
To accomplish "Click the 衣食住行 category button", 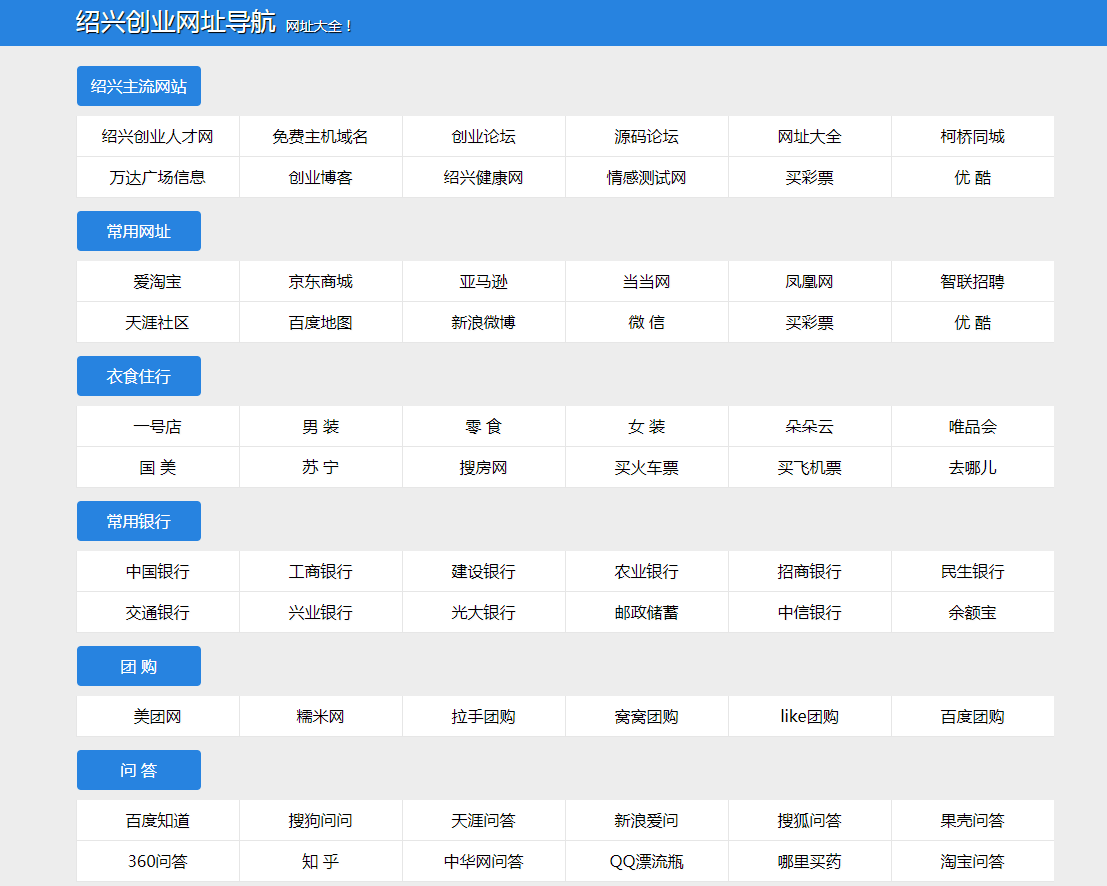I will [138, 376].
